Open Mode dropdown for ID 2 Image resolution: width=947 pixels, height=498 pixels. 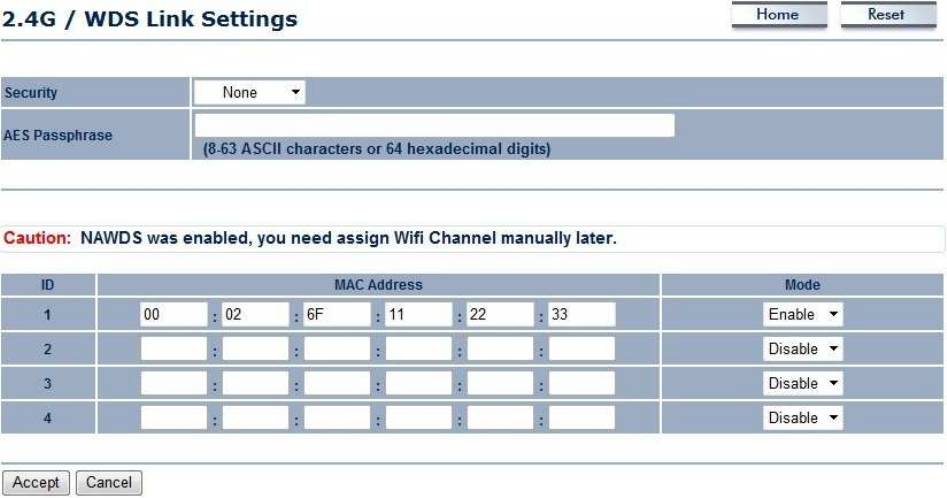click(x=803, y=349)
